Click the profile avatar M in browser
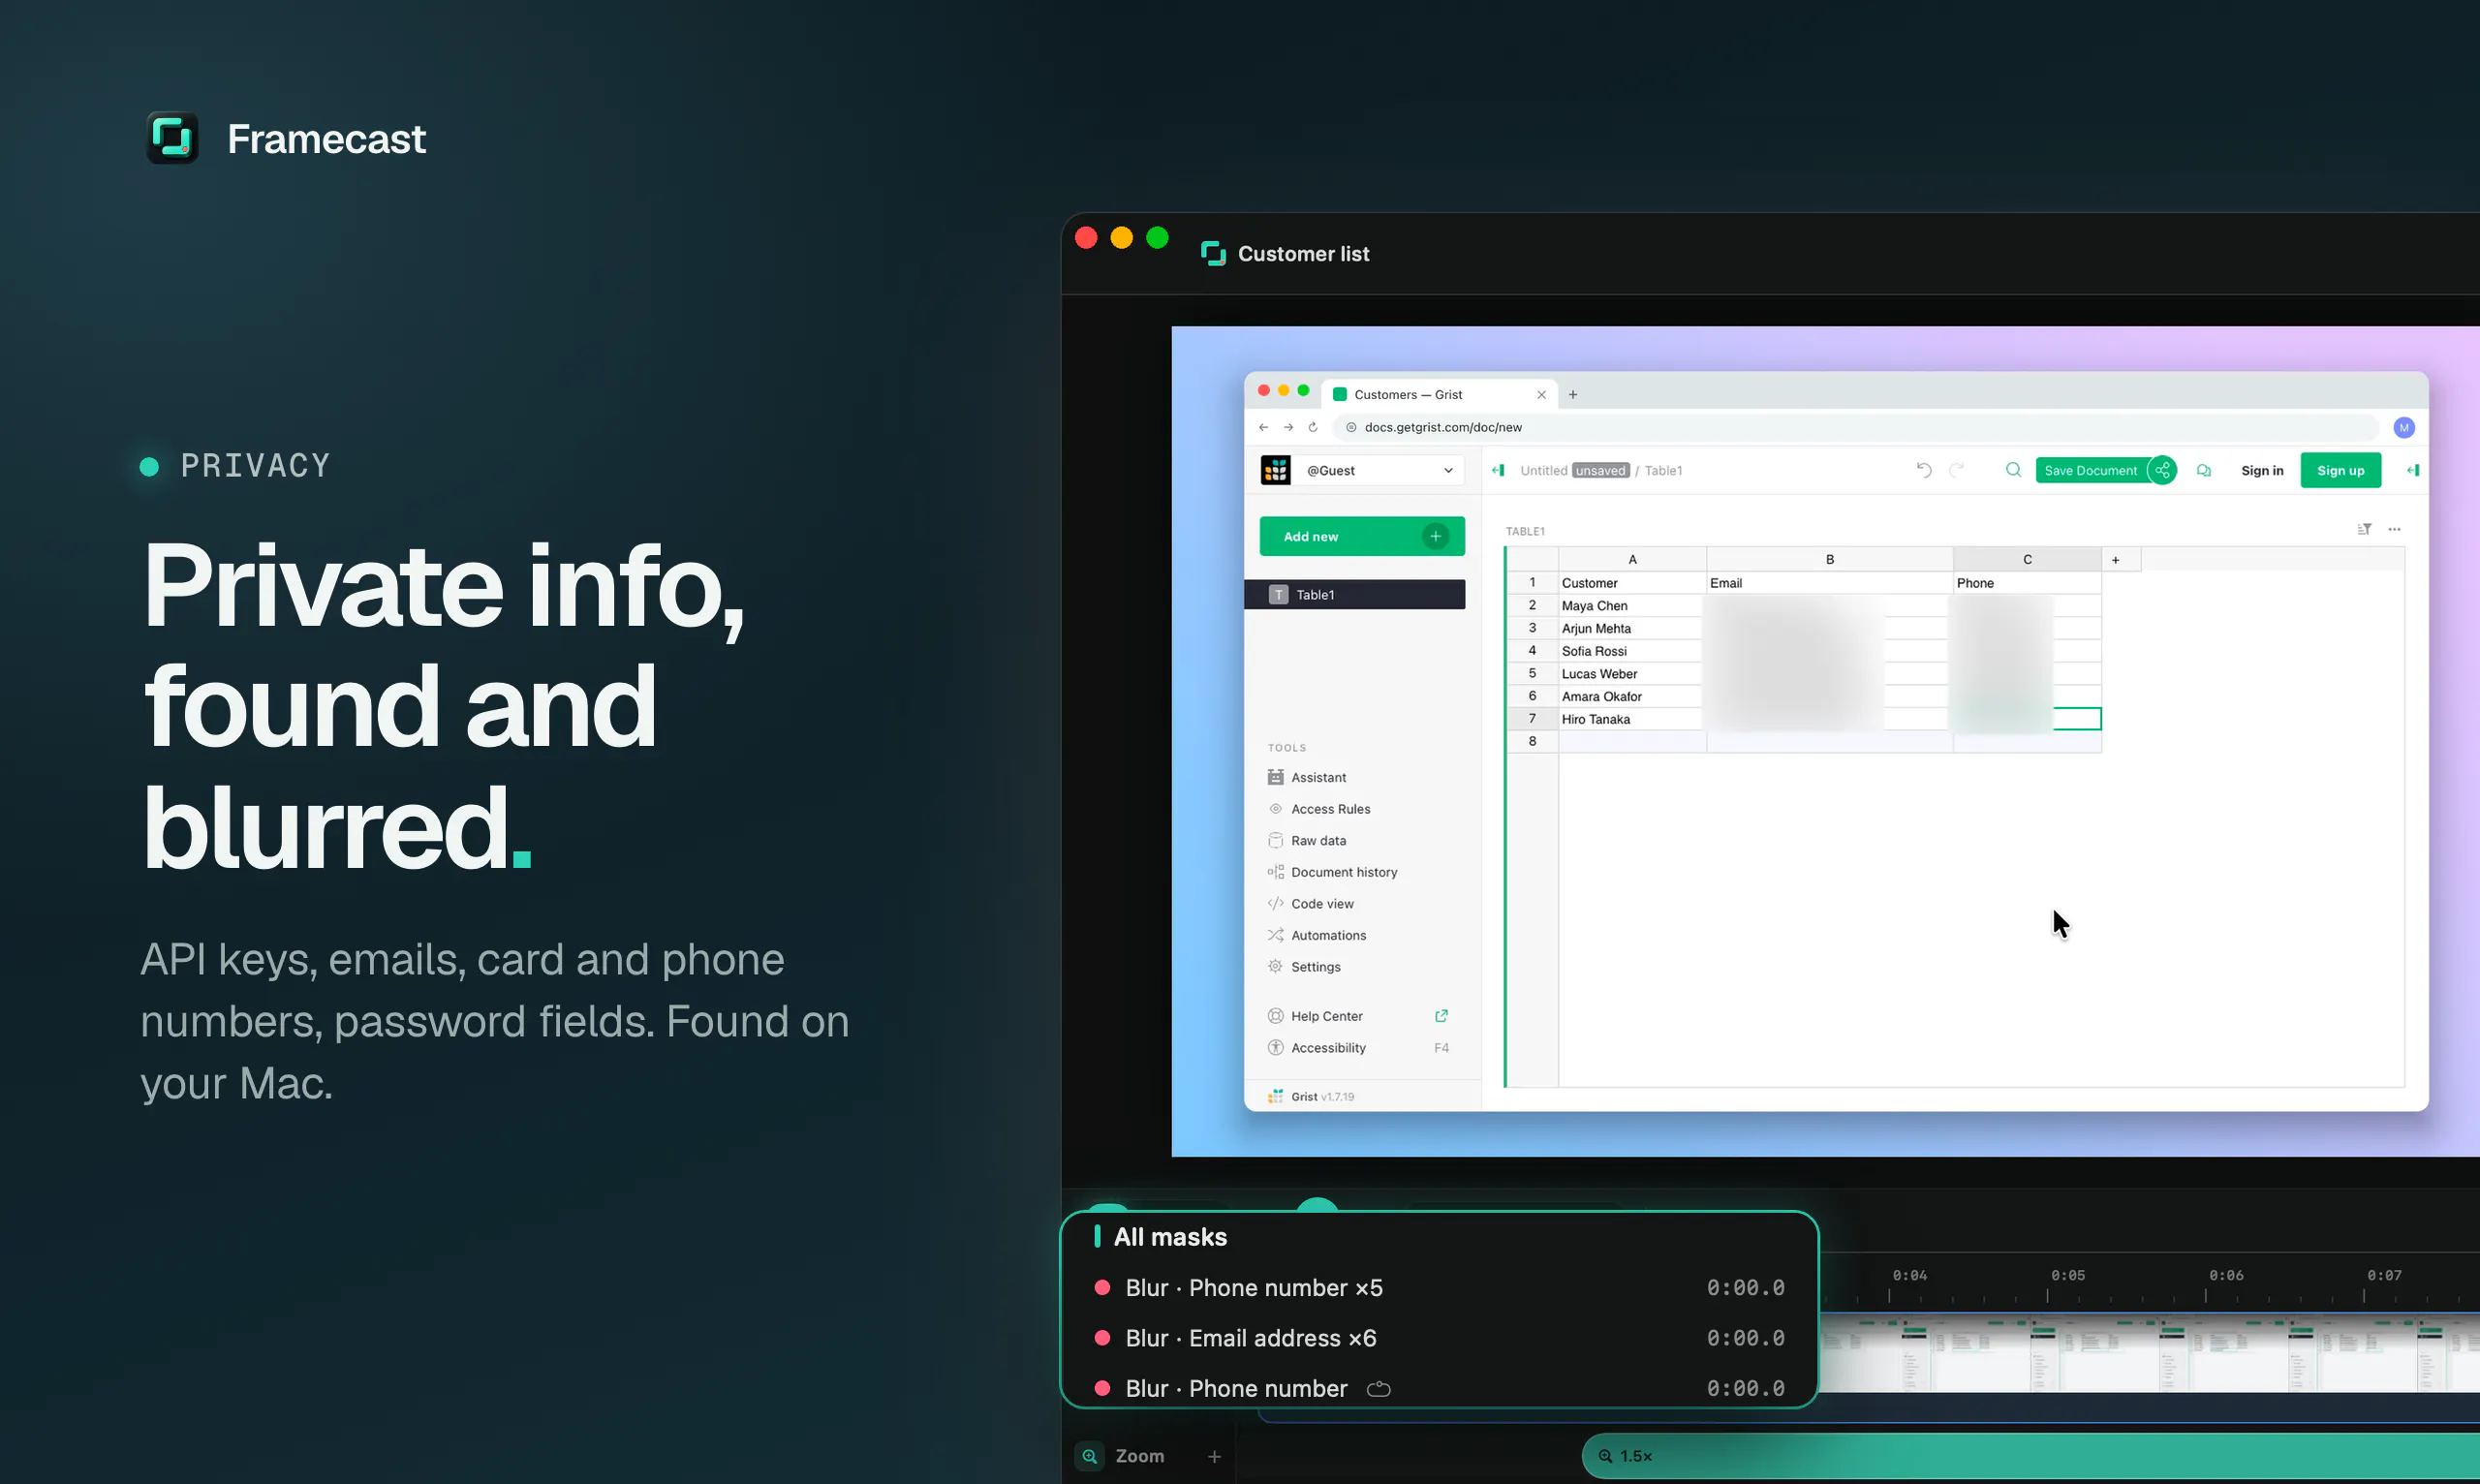The width and height of the screenshot is (2480, 1484). pyautogui.click(x=2404, y=428)
